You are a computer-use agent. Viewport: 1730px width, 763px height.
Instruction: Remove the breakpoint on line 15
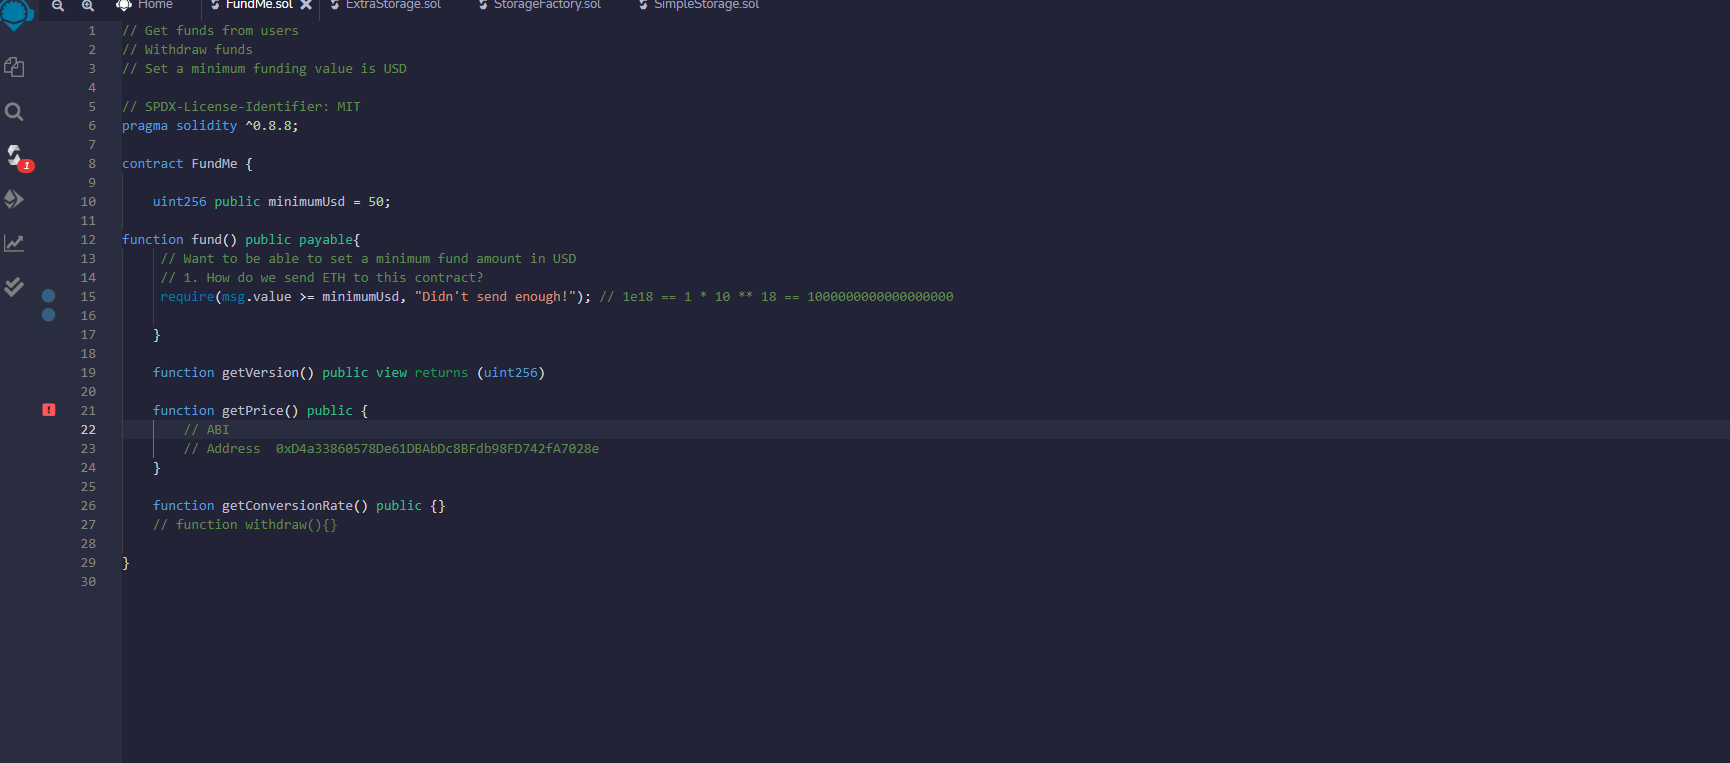tap(48, 296)
